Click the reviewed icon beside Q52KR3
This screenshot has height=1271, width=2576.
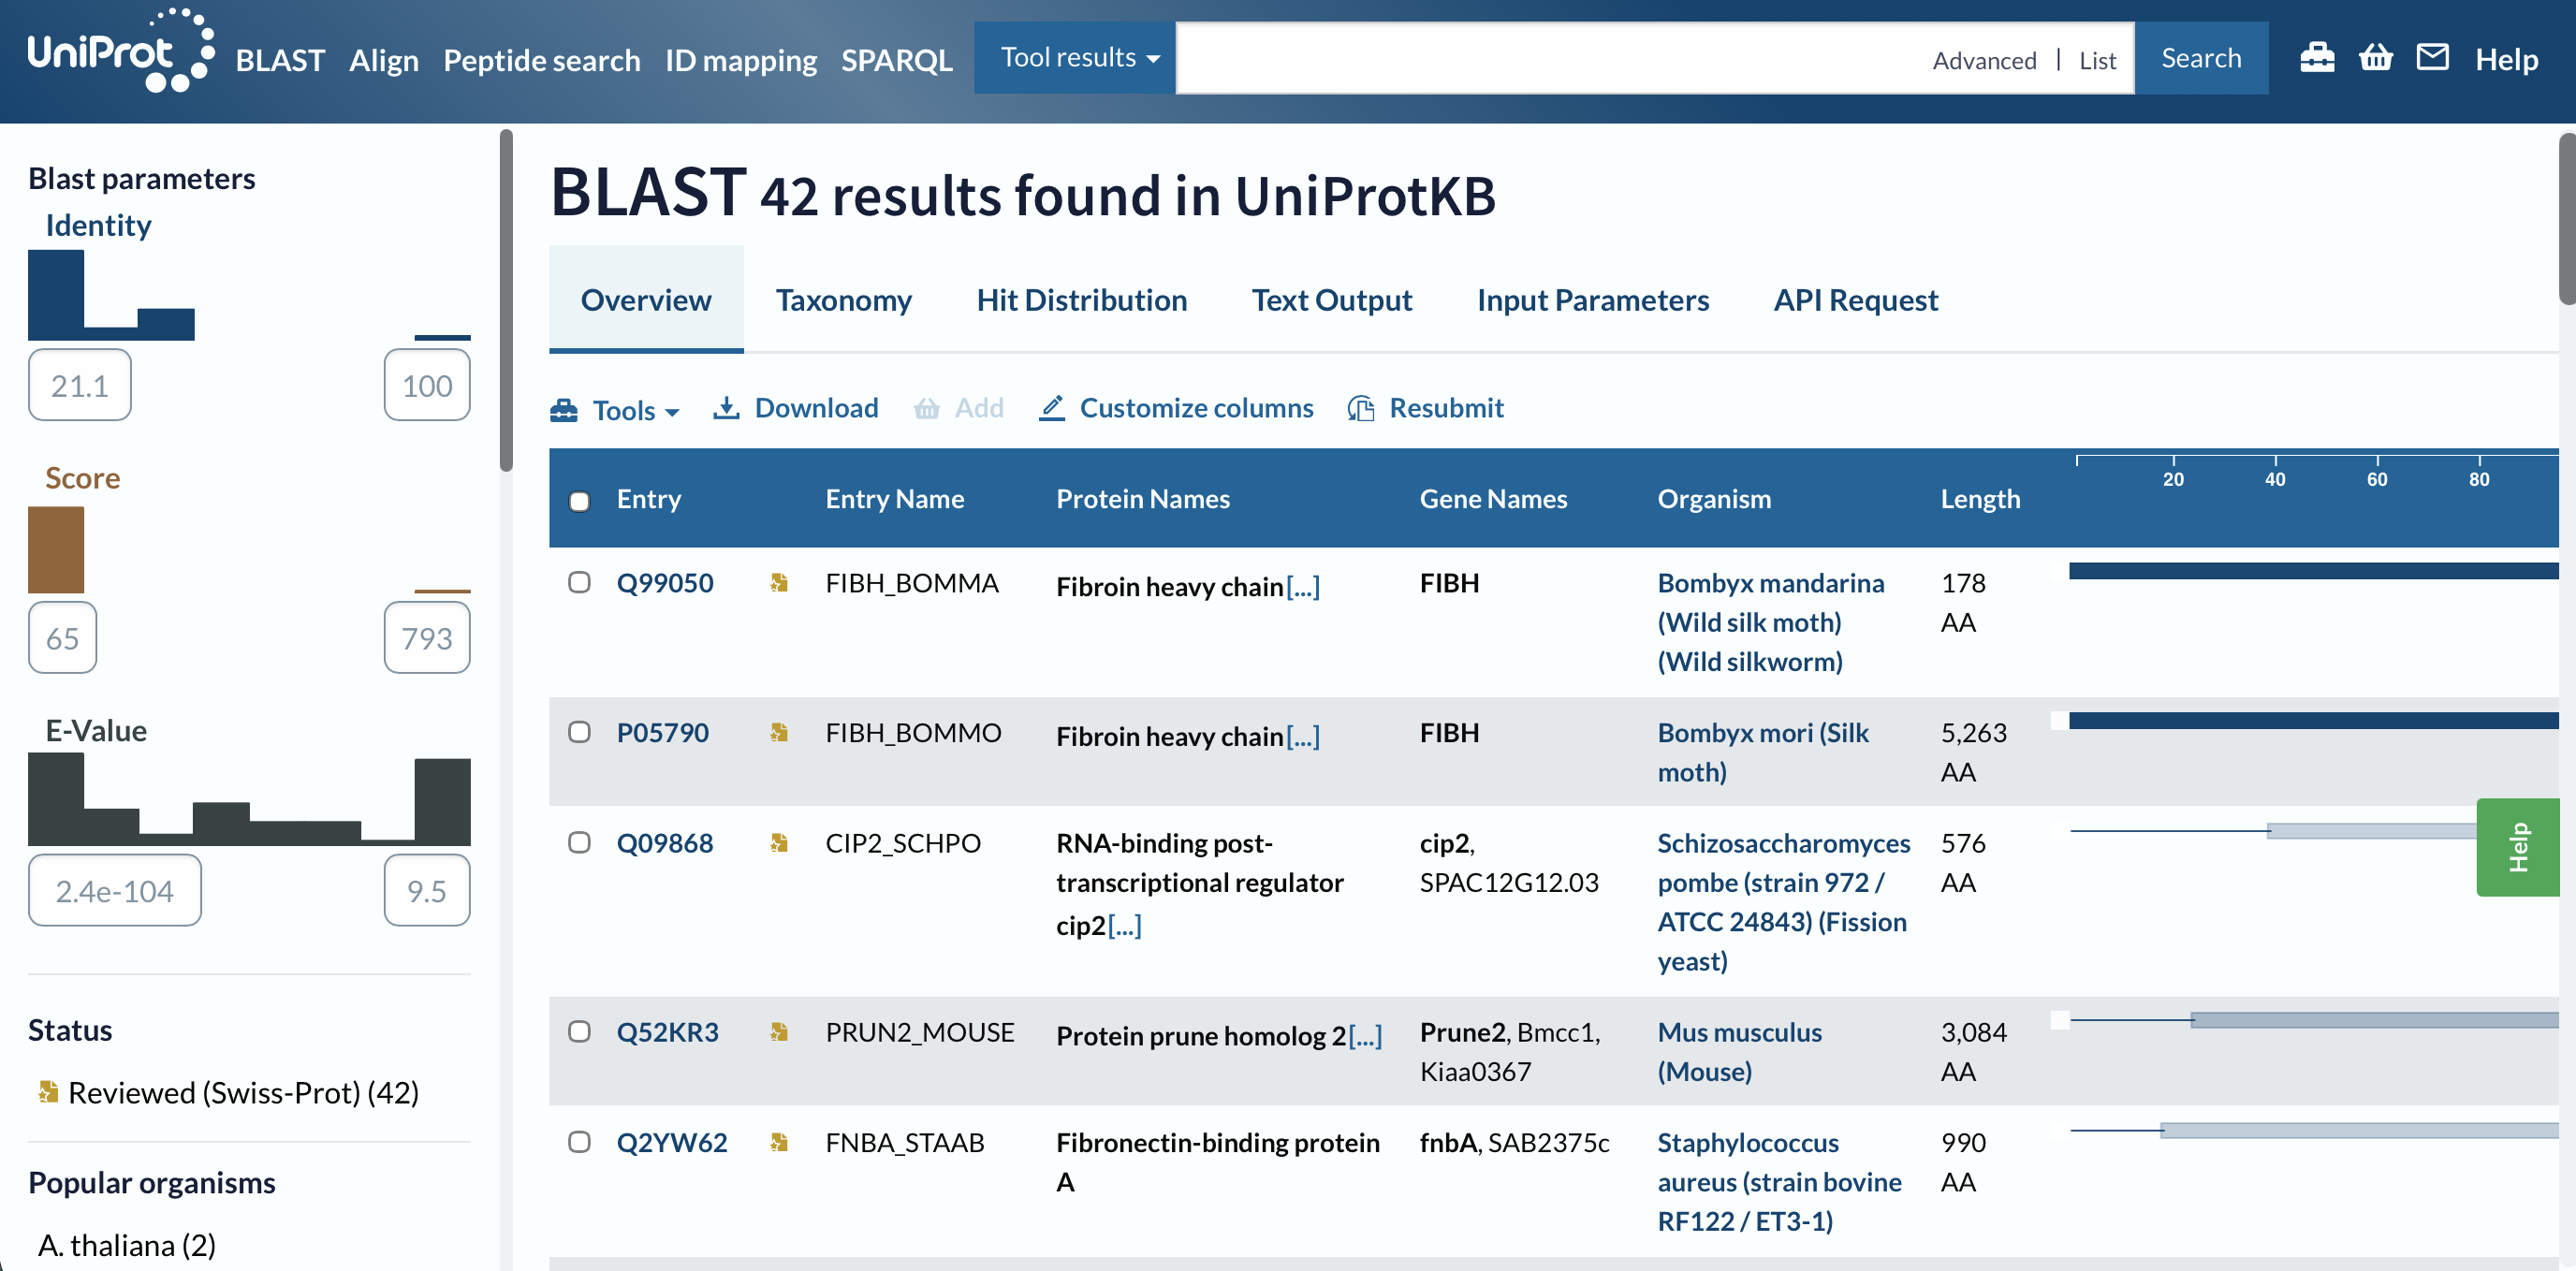779,1032
